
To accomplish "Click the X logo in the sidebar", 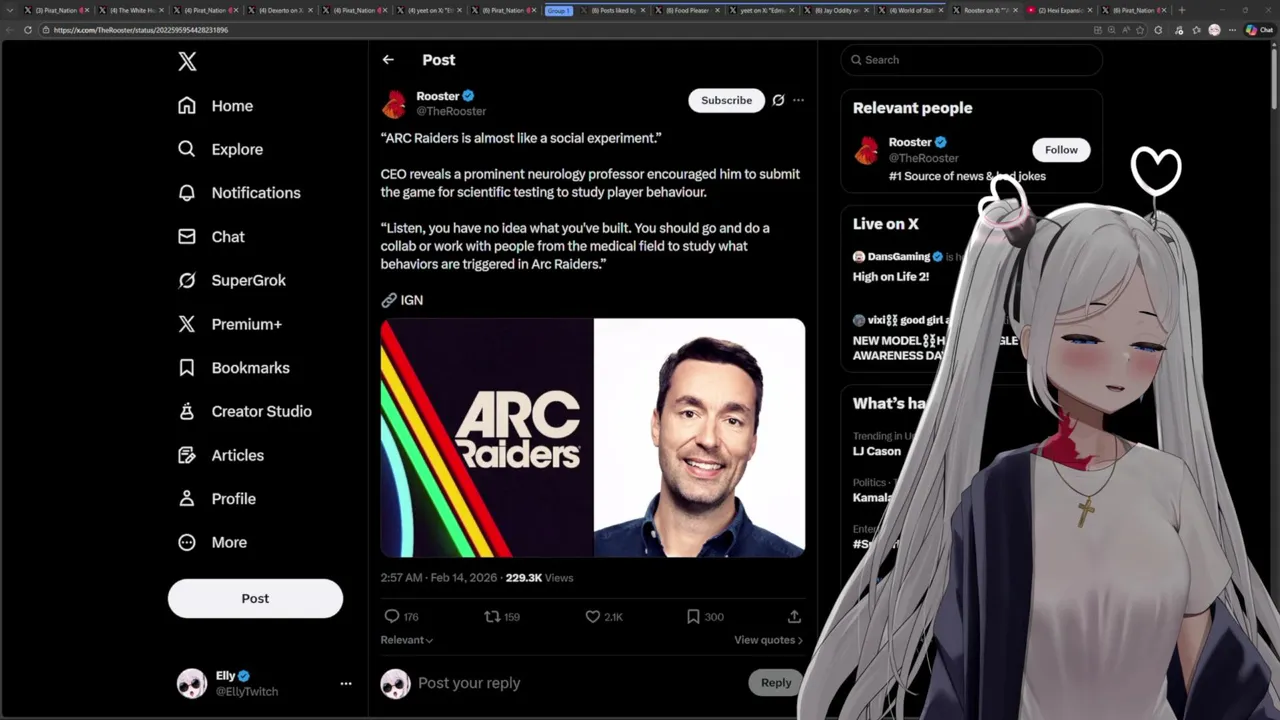I will 187,61.
